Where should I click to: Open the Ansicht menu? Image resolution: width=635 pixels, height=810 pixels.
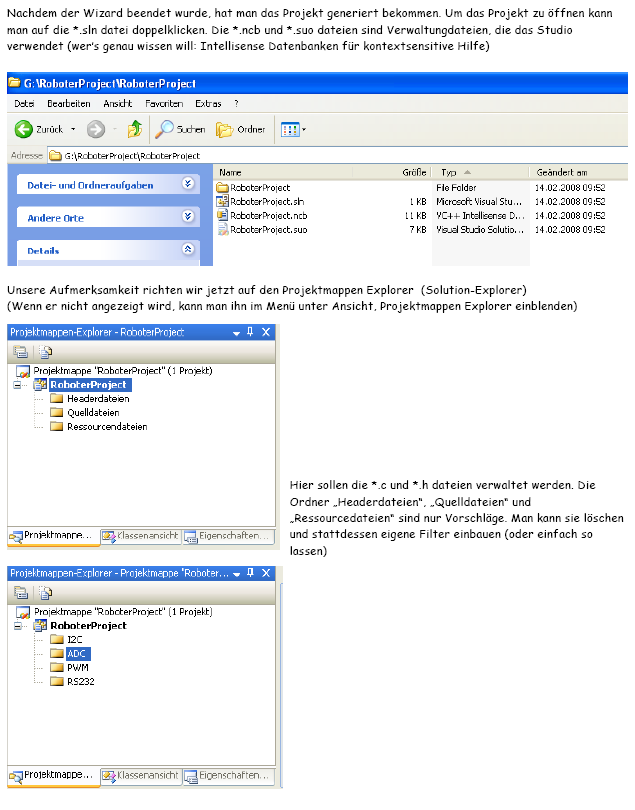[x=117, y=103]
